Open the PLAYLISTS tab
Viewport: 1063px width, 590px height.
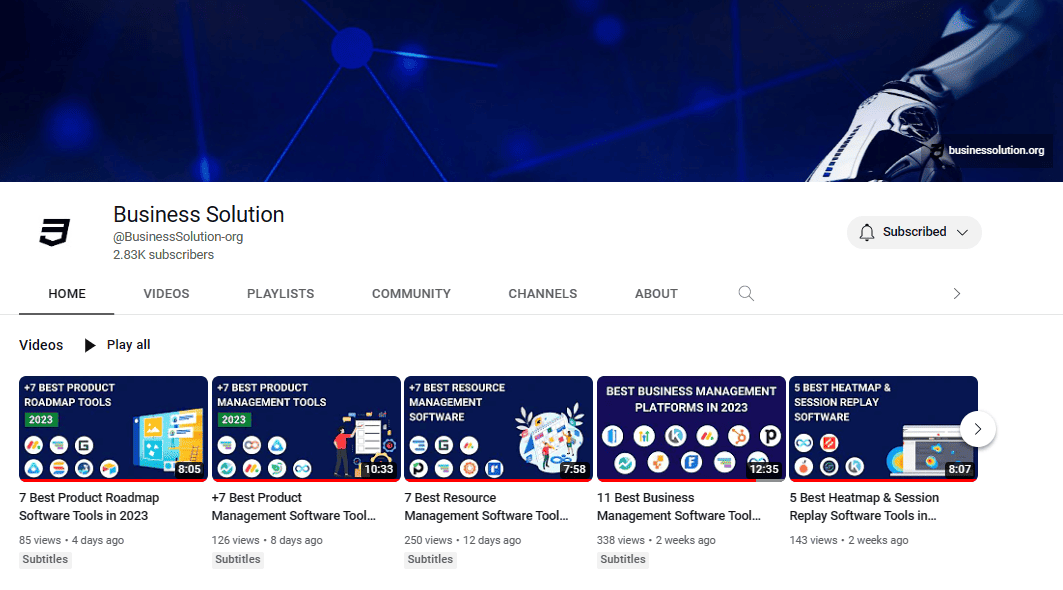280,293
